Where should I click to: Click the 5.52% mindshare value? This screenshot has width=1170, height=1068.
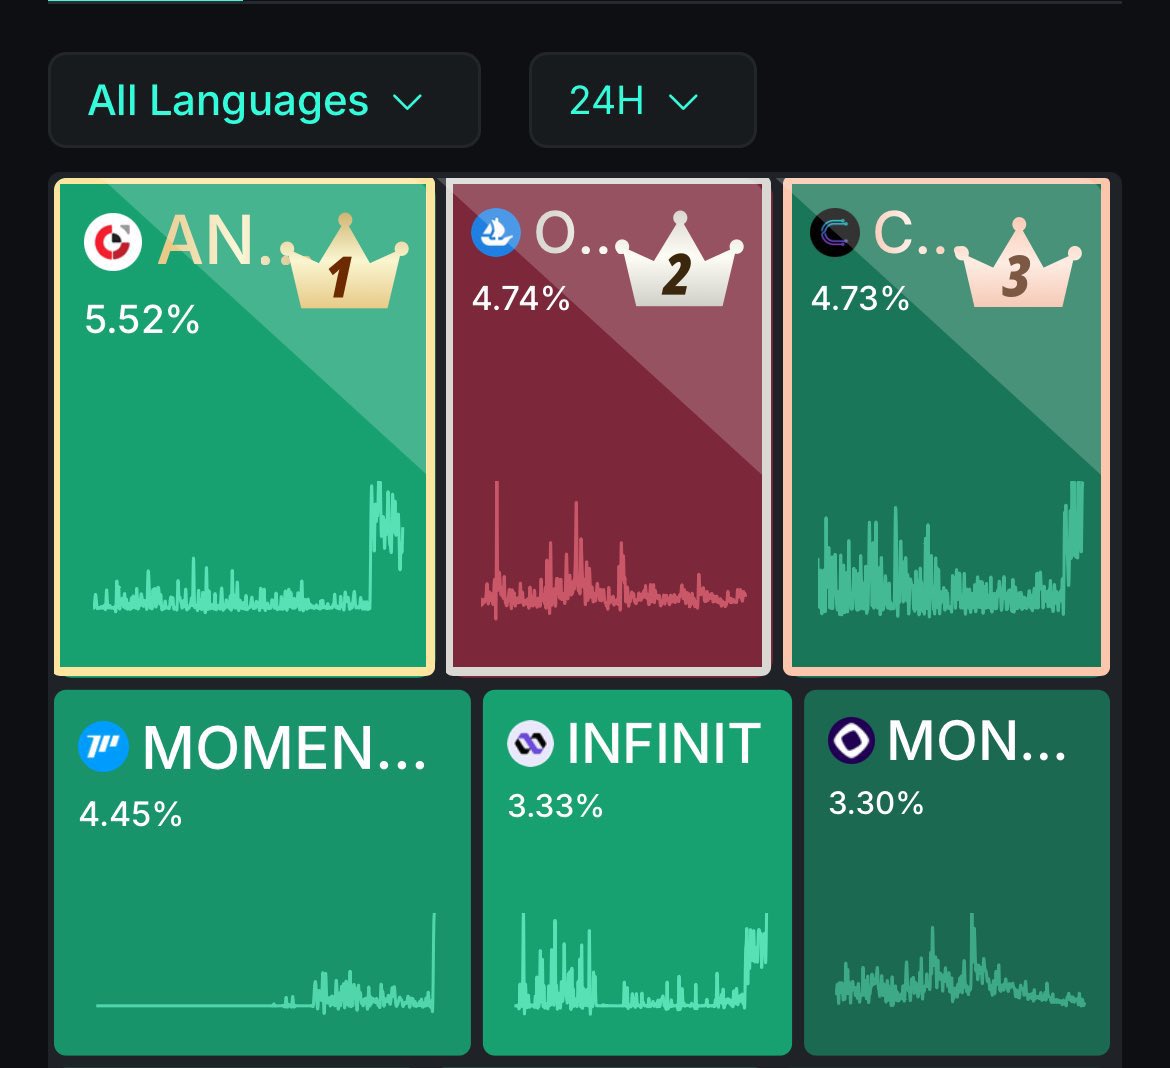142,319
